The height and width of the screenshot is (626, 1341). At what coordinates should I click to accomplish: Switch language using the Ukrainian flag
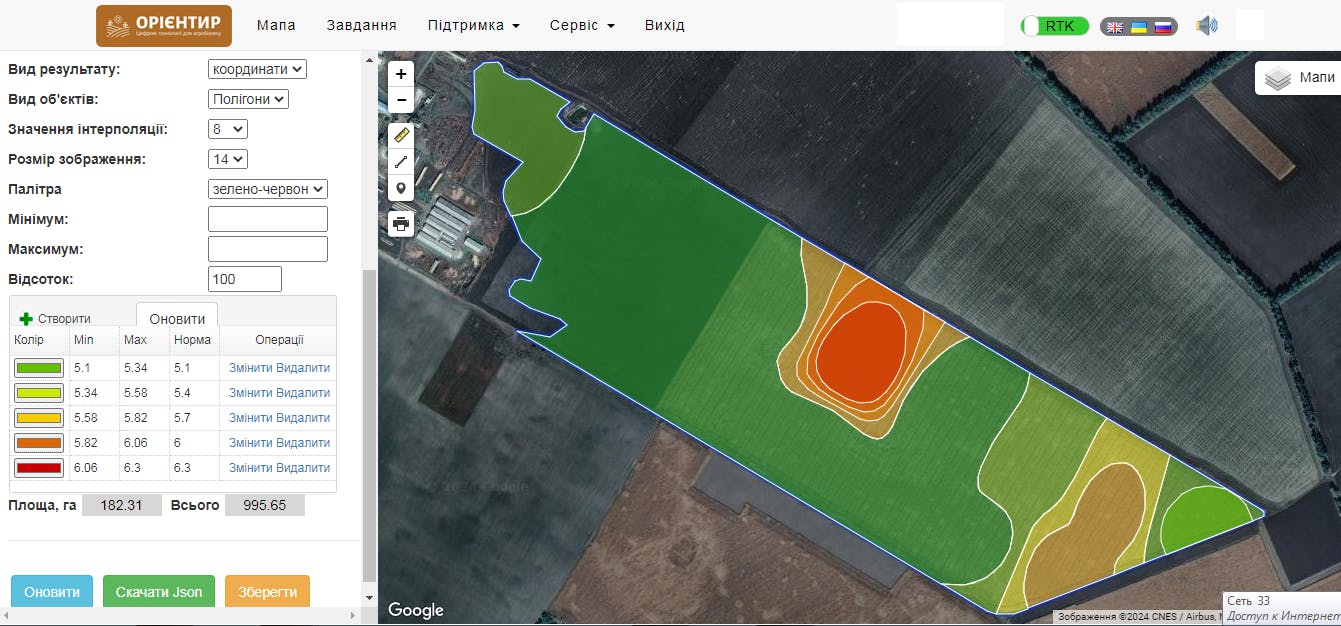[1138, 27]
